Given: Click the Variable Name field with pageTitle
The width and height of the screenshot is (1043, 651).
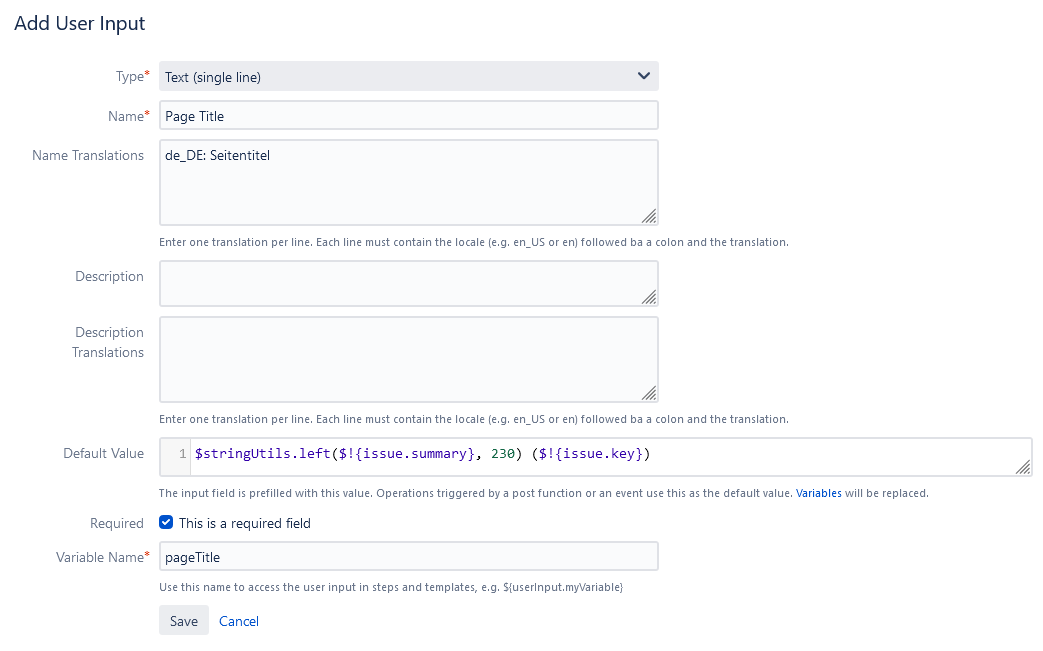Looking at the screenshot, I should [408, 556].
